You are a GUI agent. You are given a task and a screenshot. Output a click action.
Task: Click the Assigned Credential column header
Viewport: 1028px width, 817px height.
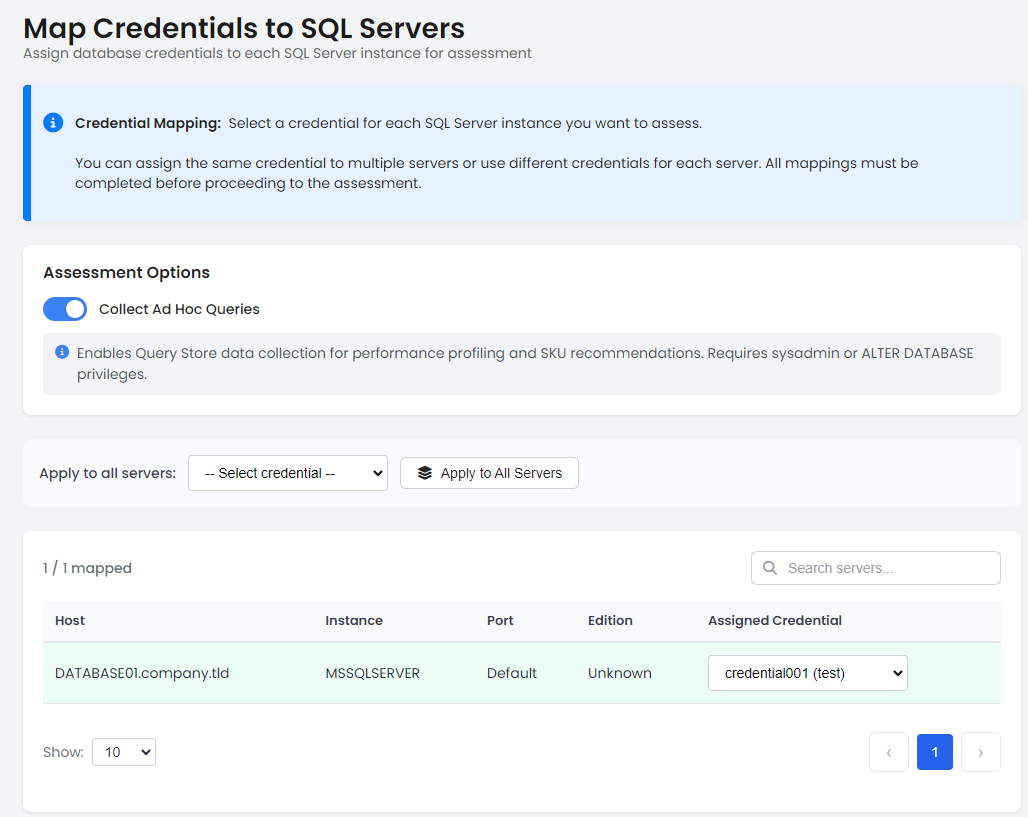pyautogui.click(x=775, y=620)
